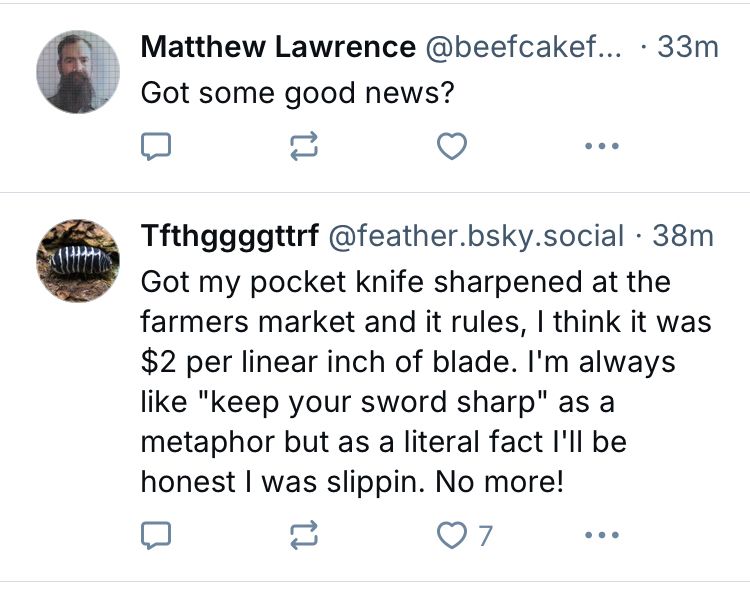
Task: Open the Tfthgggttrf display name link
Action: pos(230,236)
